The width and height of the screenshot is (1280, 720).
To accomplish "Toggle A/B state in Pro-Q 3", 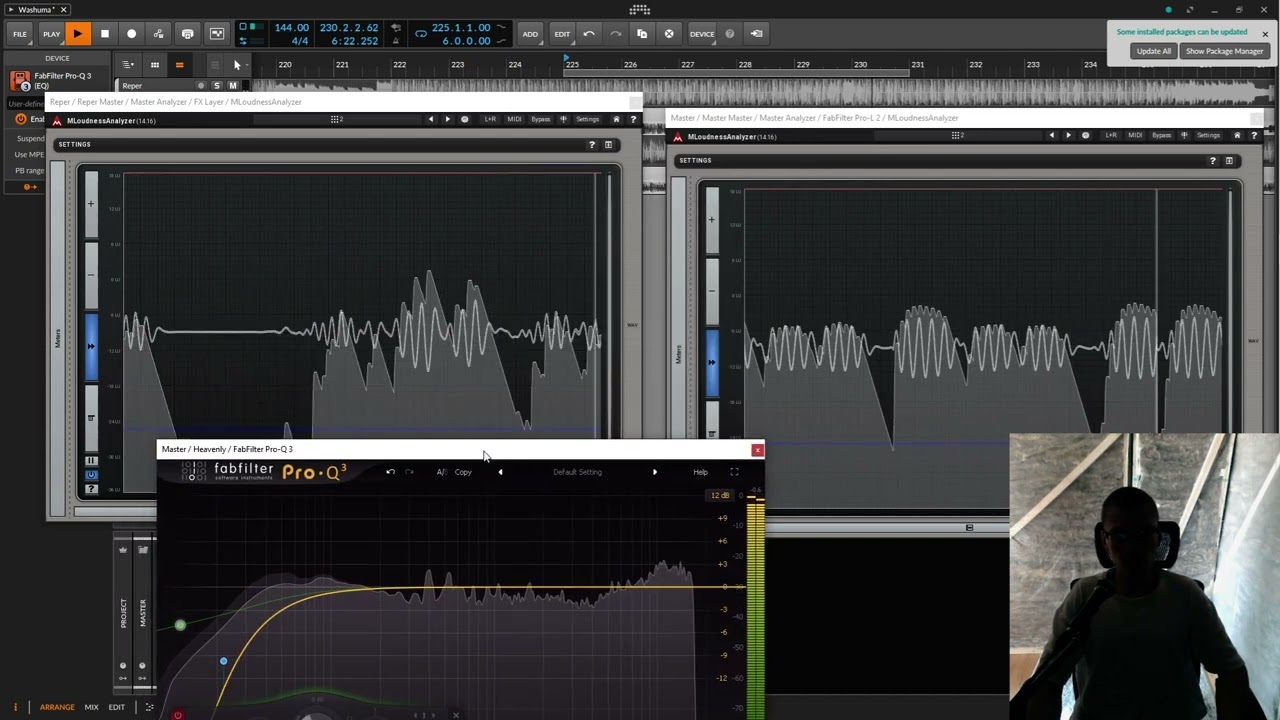I will point(441,472).
